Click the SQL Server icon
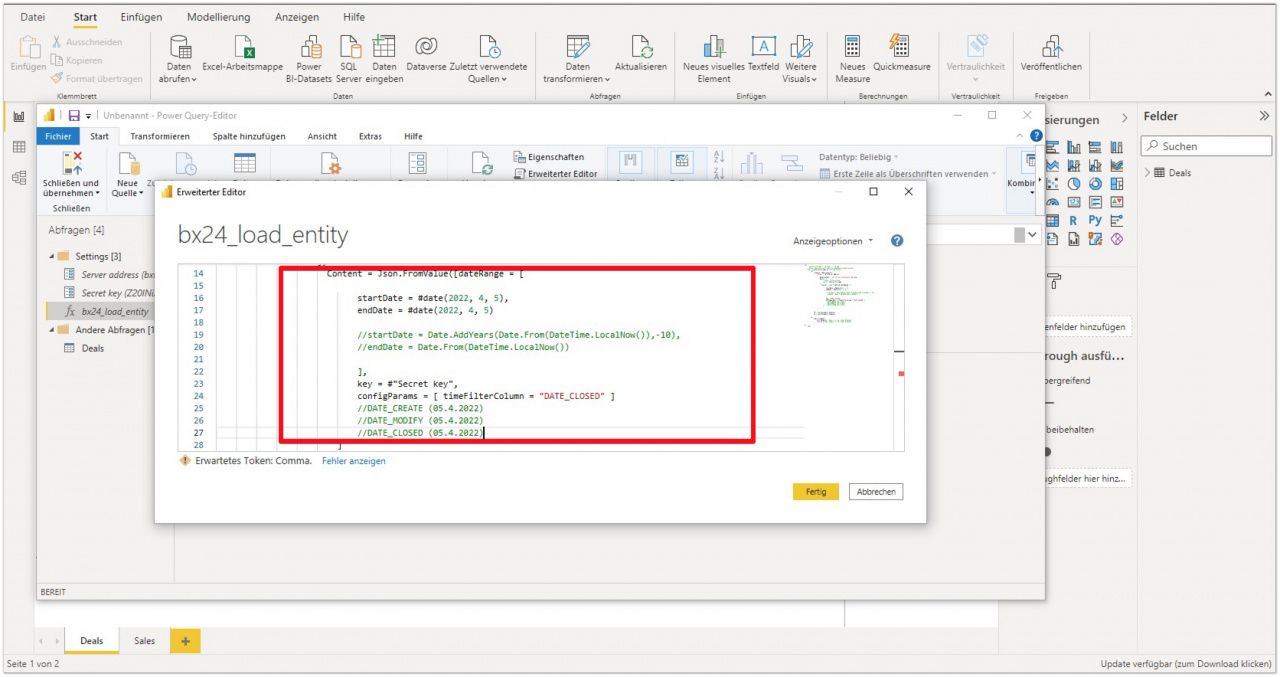 [349, 48]
